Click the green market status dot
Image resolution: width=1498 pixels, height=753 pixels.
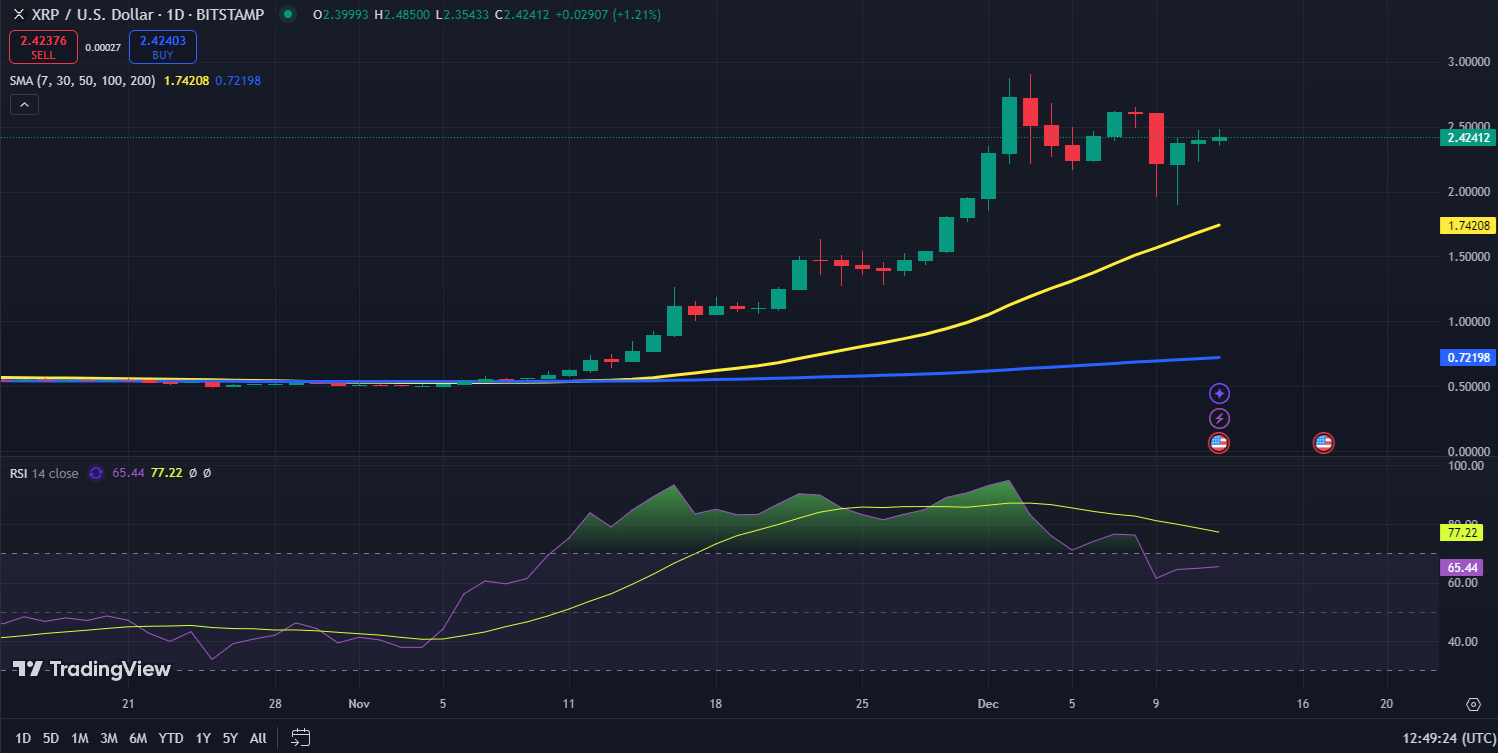coord(288,15)
